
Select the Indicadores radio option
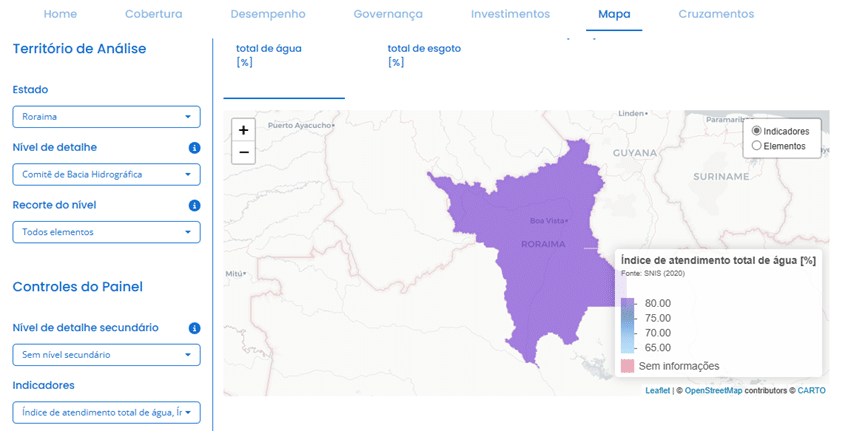click(756, 131)
